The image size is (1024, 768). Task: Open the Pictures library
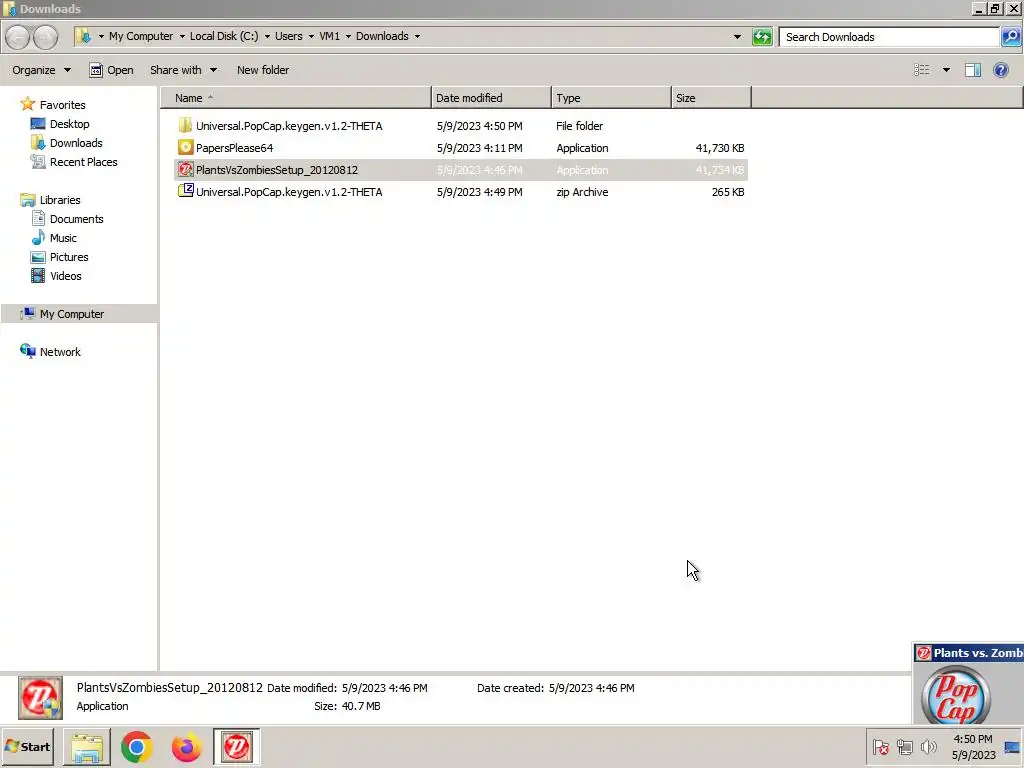coord(69,257)
